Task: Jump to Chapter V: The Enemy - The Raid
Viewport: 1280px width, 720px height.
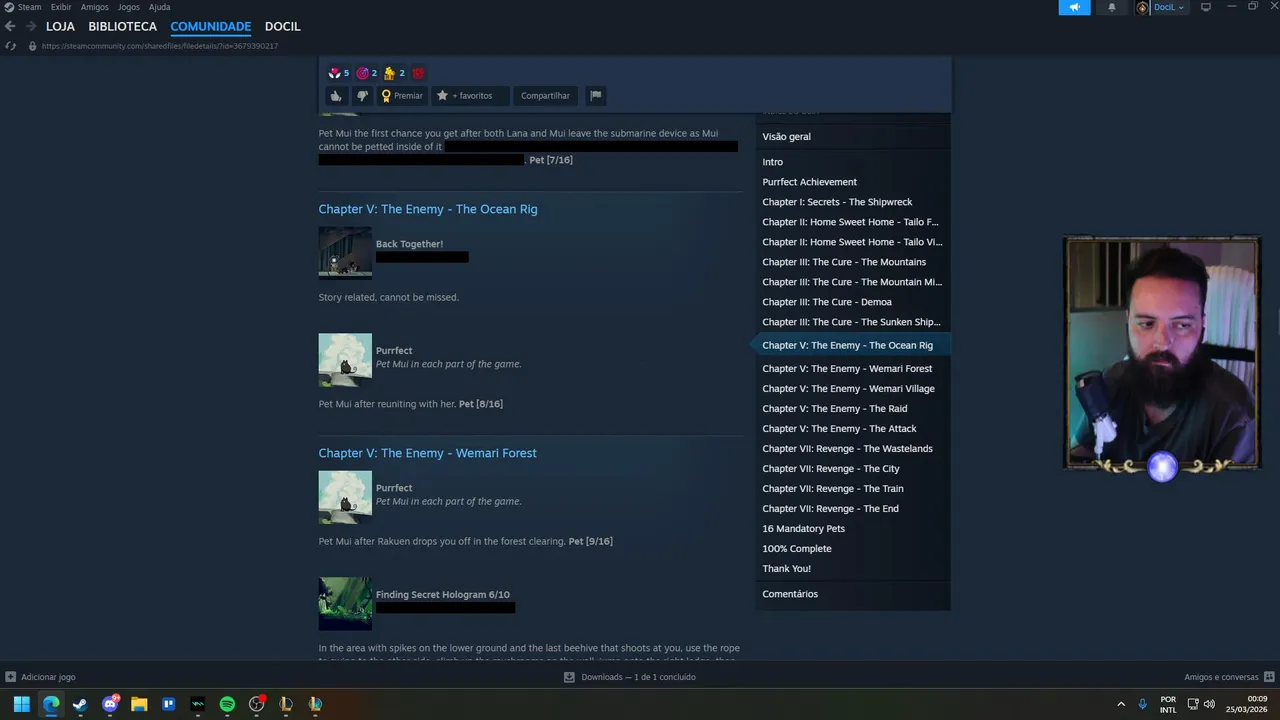Action: (x=834, y=409)
